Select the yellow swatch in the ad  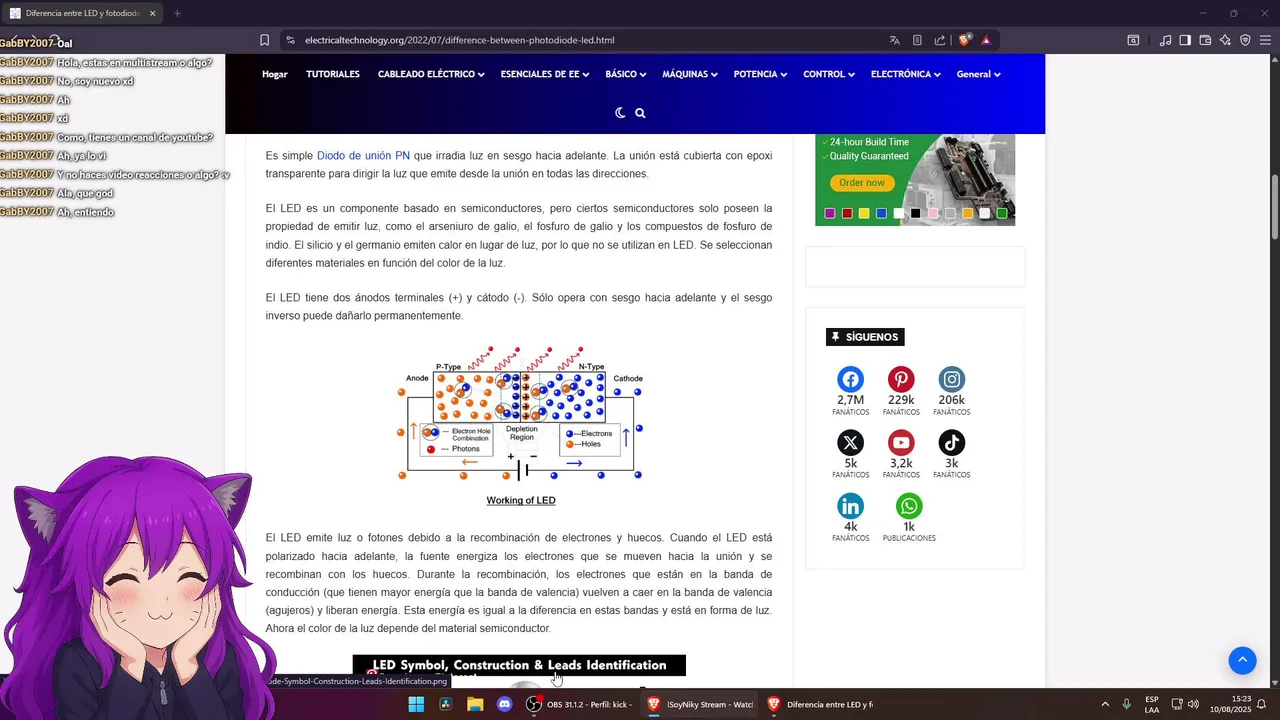click(x=864, y=213)
